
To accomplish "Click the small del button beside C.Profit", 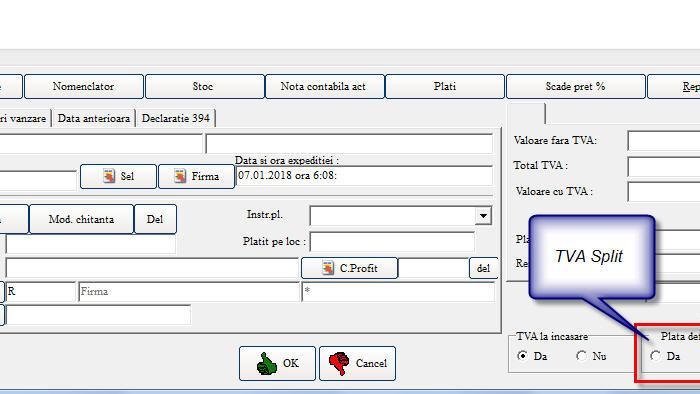I will coord(483,268).
